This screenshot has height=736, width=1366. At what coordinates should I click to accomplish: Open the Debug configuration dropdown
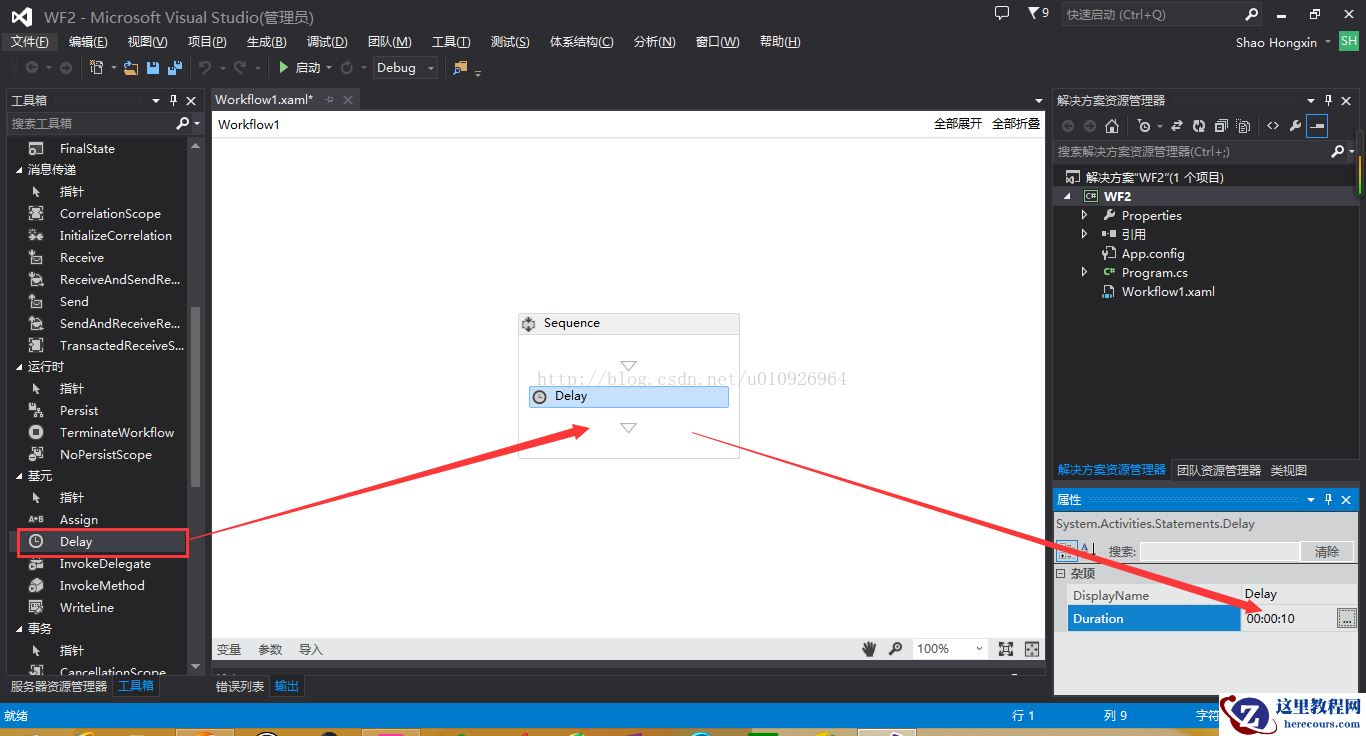(x=431, y=68)
